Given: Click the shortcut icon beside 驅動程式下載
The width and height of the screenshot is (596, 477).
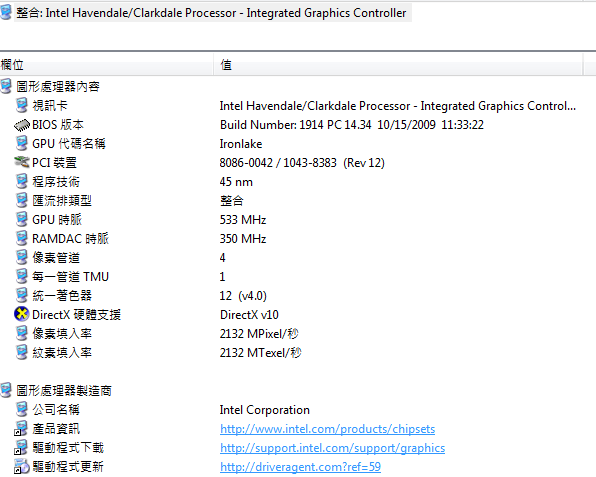Looking at the screenshot, I should (21, 447).
